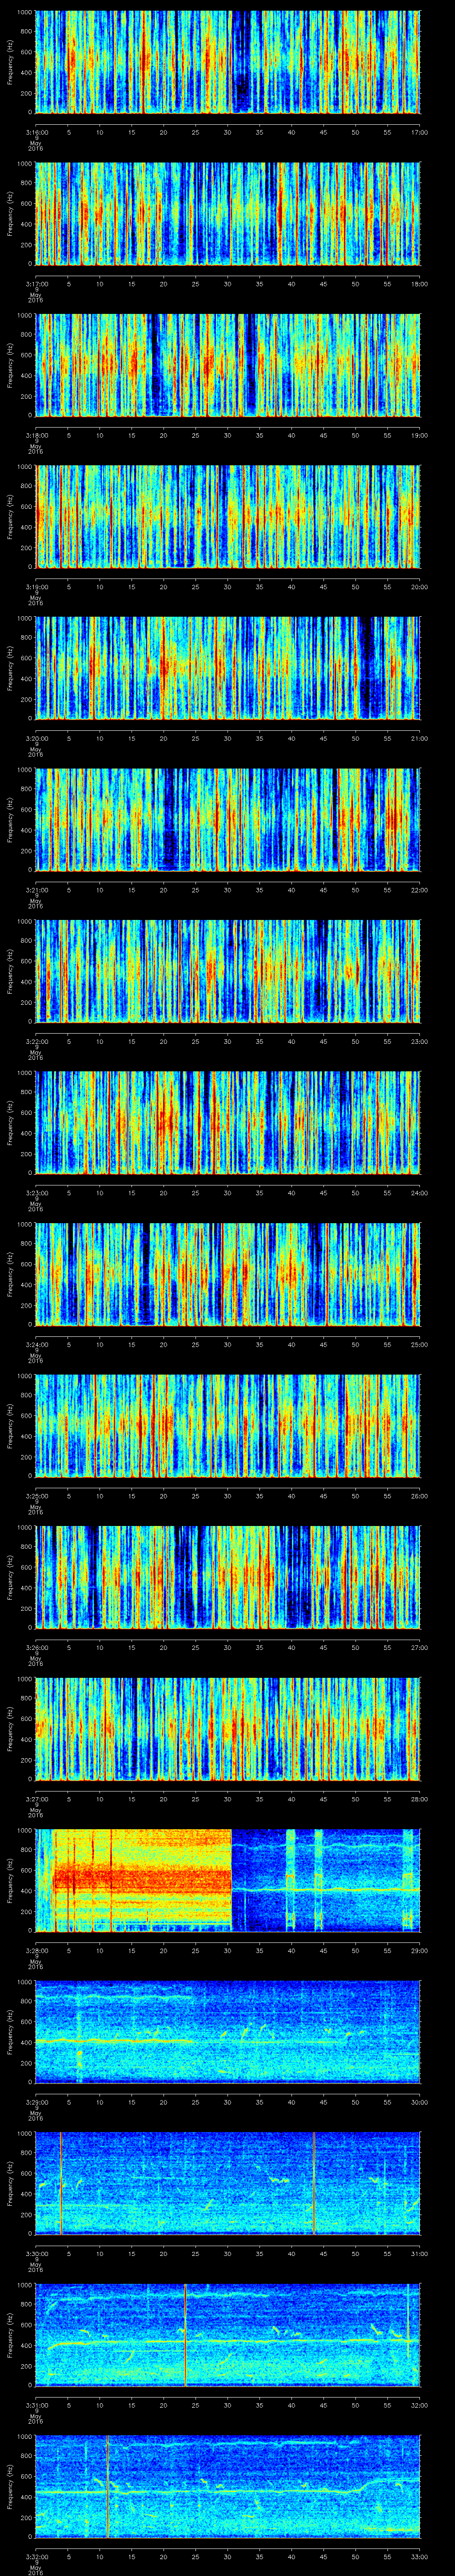Click the spectrogram panel starting at 3:22:00
The image size is (455, 2576).
227,970
